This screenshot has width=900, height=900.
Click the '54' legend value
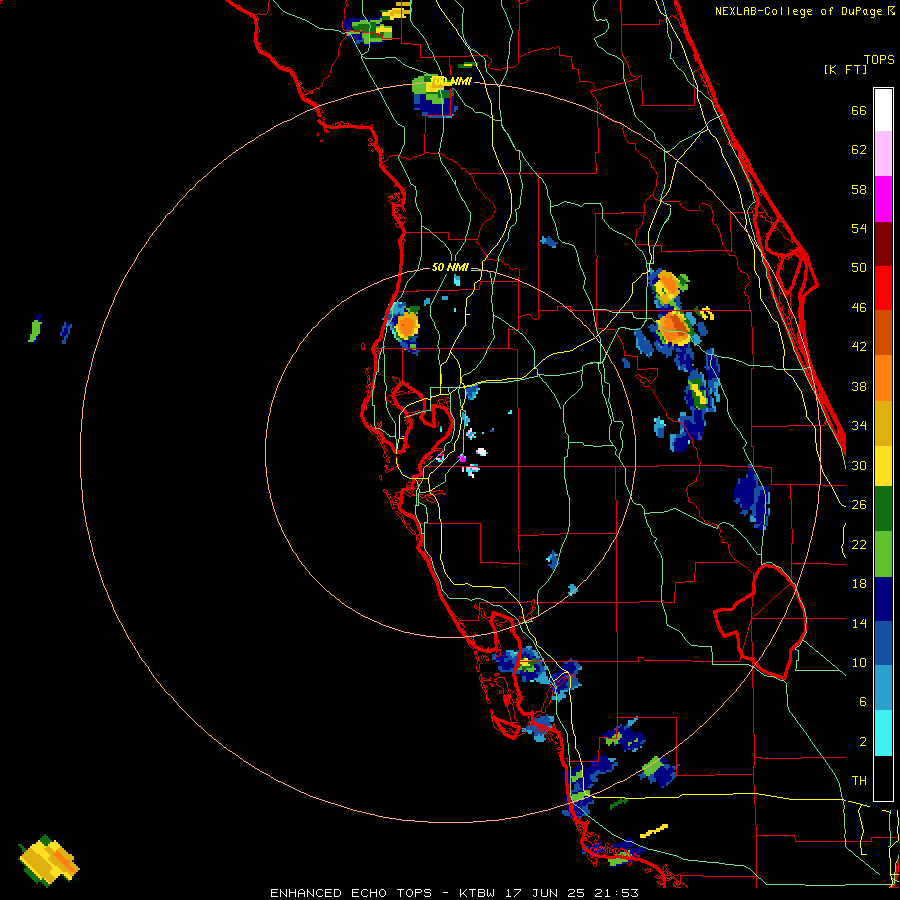point(859,228)
